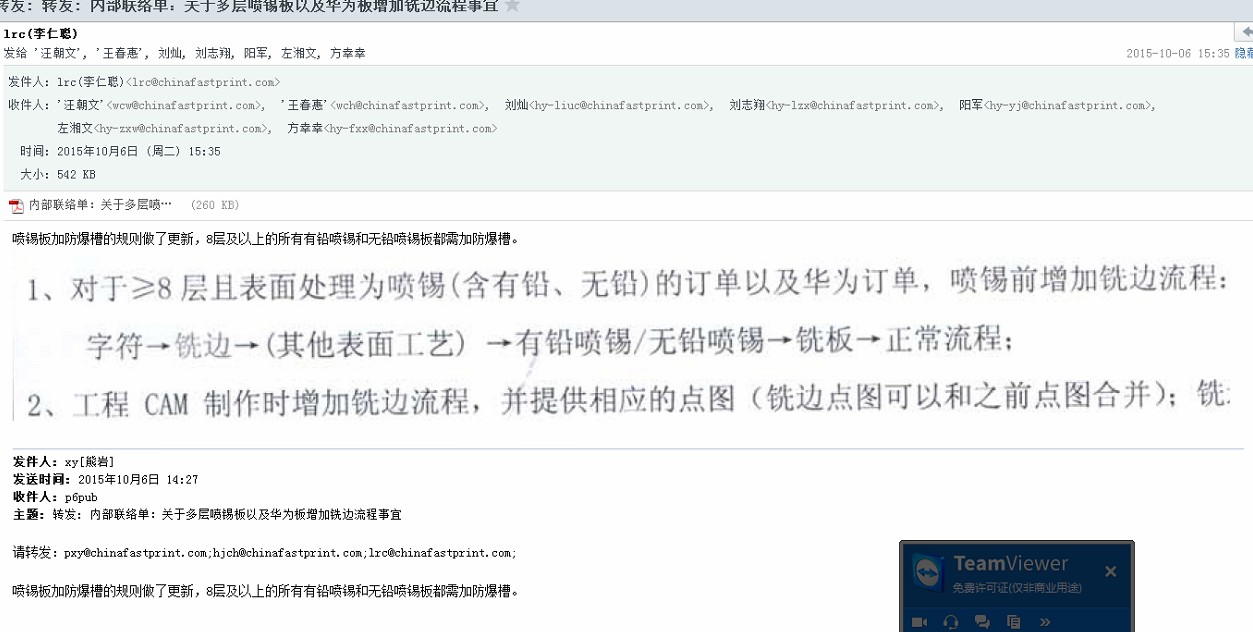Click the TeamViewer logo icon
The height and width of the screenshot is (632, 1253).
pyautogui.click(x=930, y=573)
